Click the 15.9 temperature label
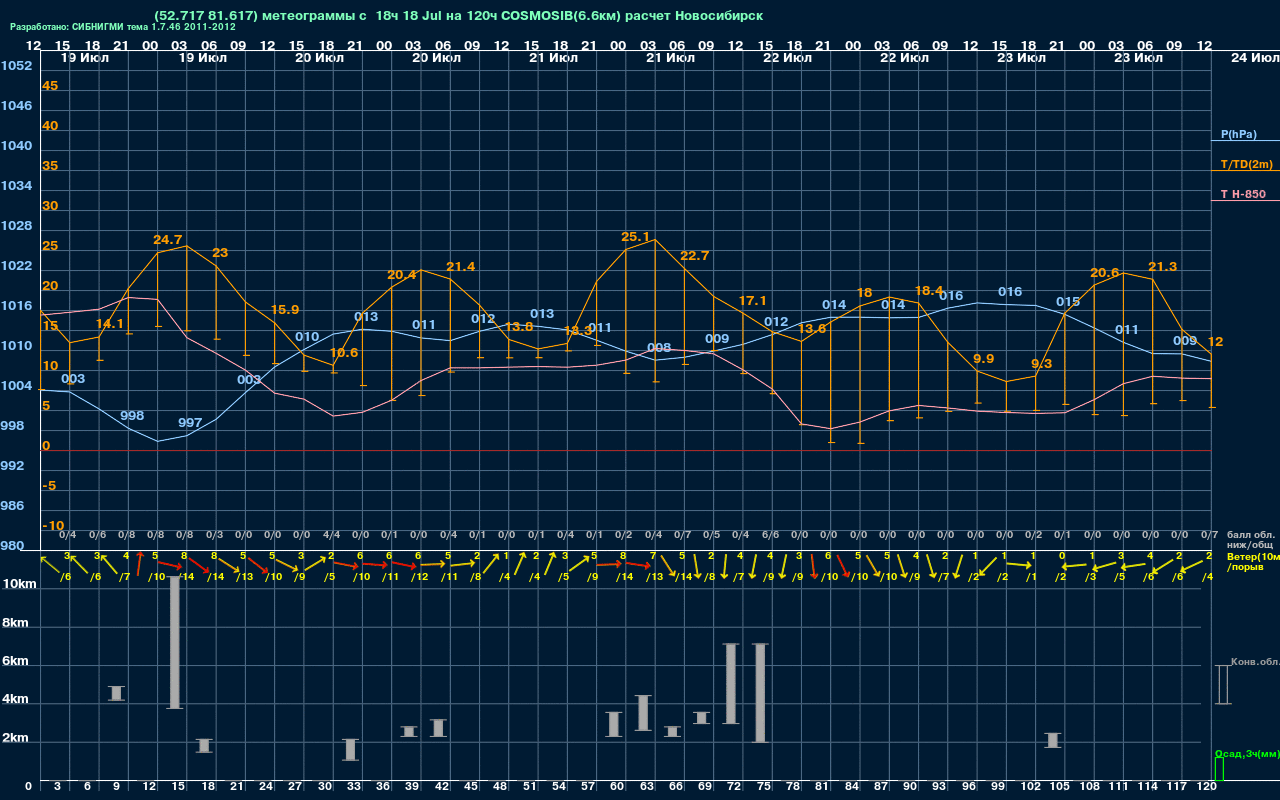The height and width of the screenshot is (800, 1280). (285, 310)
